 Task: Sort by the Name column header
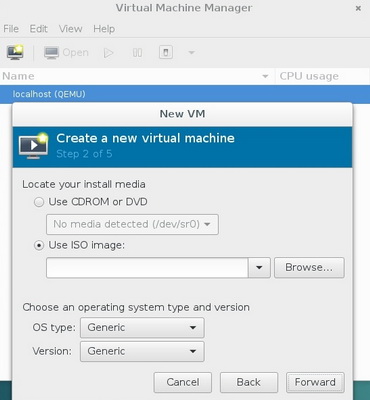click(x=137, y=76)
